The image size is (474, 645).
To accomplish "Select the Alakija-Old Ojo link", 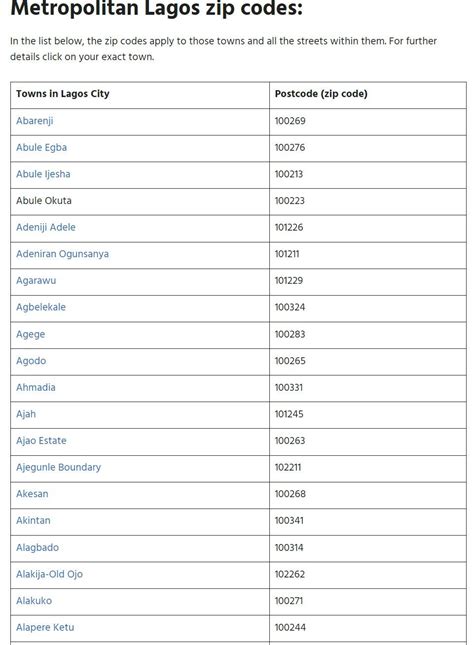I will click(49, 574).
